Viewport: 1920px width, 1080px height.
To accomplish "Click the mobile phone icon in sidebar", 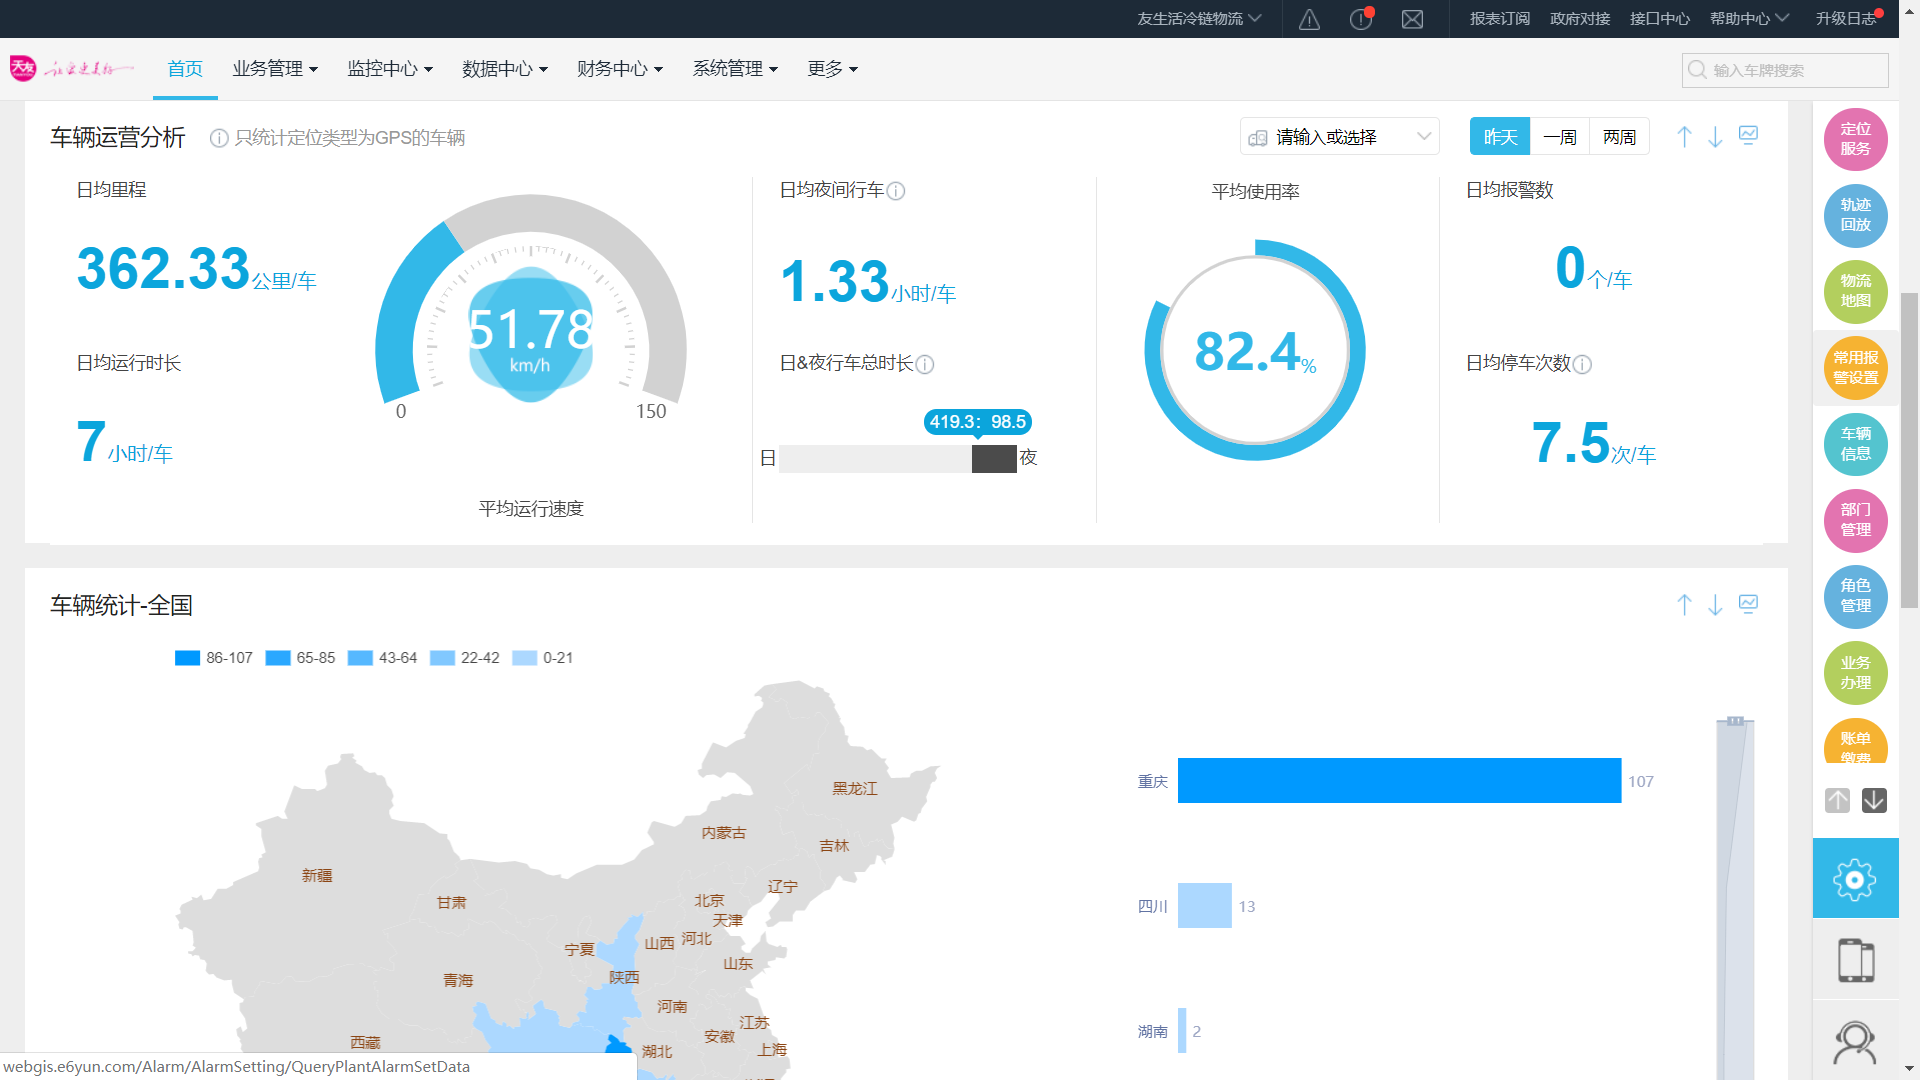I will point(1855,960).
